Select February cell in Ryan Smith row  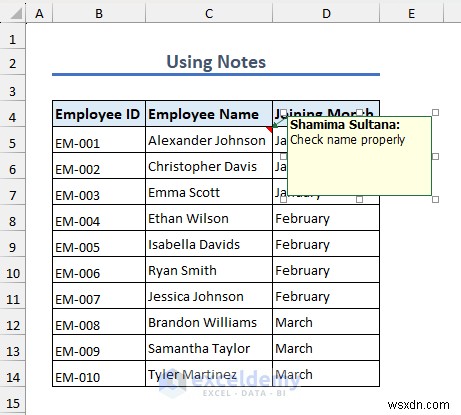[x=326, y=270]
